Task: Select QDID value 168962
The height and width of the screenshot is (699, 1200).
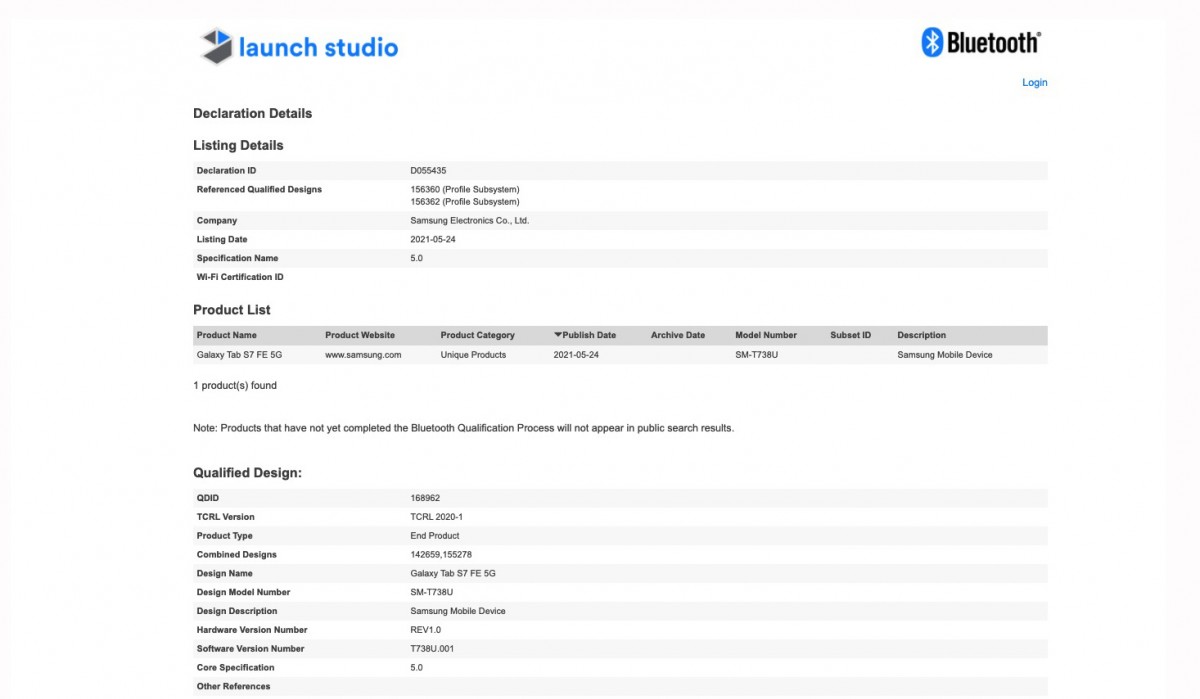Action: 426,498
